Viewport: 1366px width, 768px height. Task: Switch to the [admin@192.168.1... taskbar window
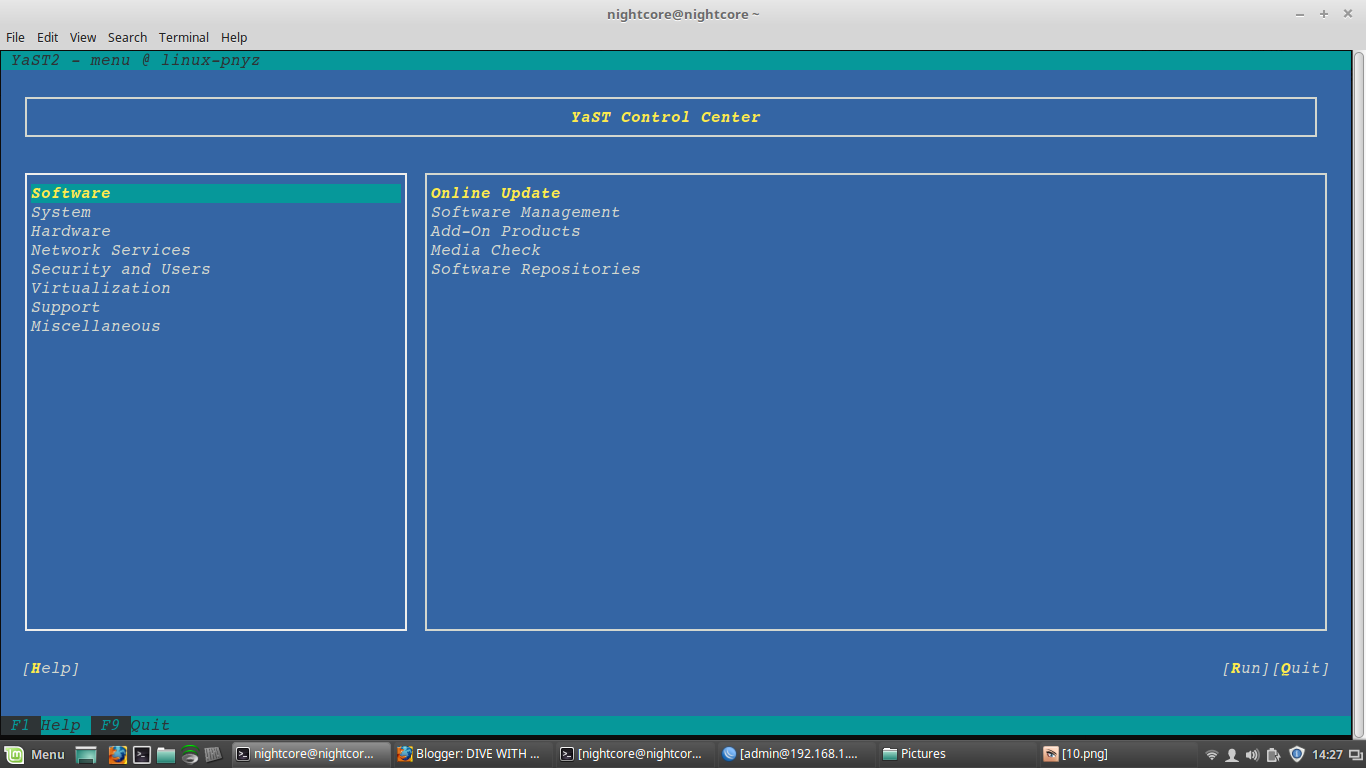tap(797, 754)
